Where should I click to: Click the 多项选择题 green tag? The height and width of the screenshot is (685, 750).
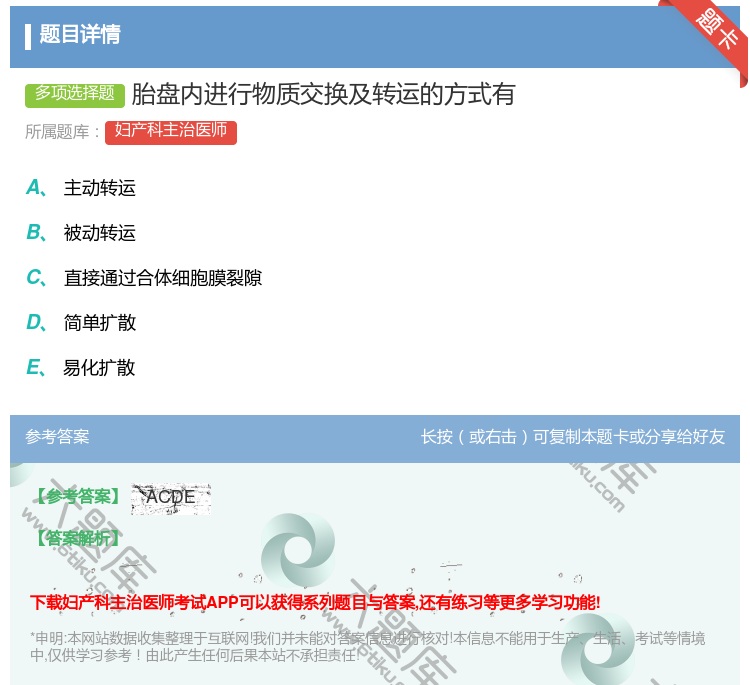pyautogui.click(x=75, y=94)
